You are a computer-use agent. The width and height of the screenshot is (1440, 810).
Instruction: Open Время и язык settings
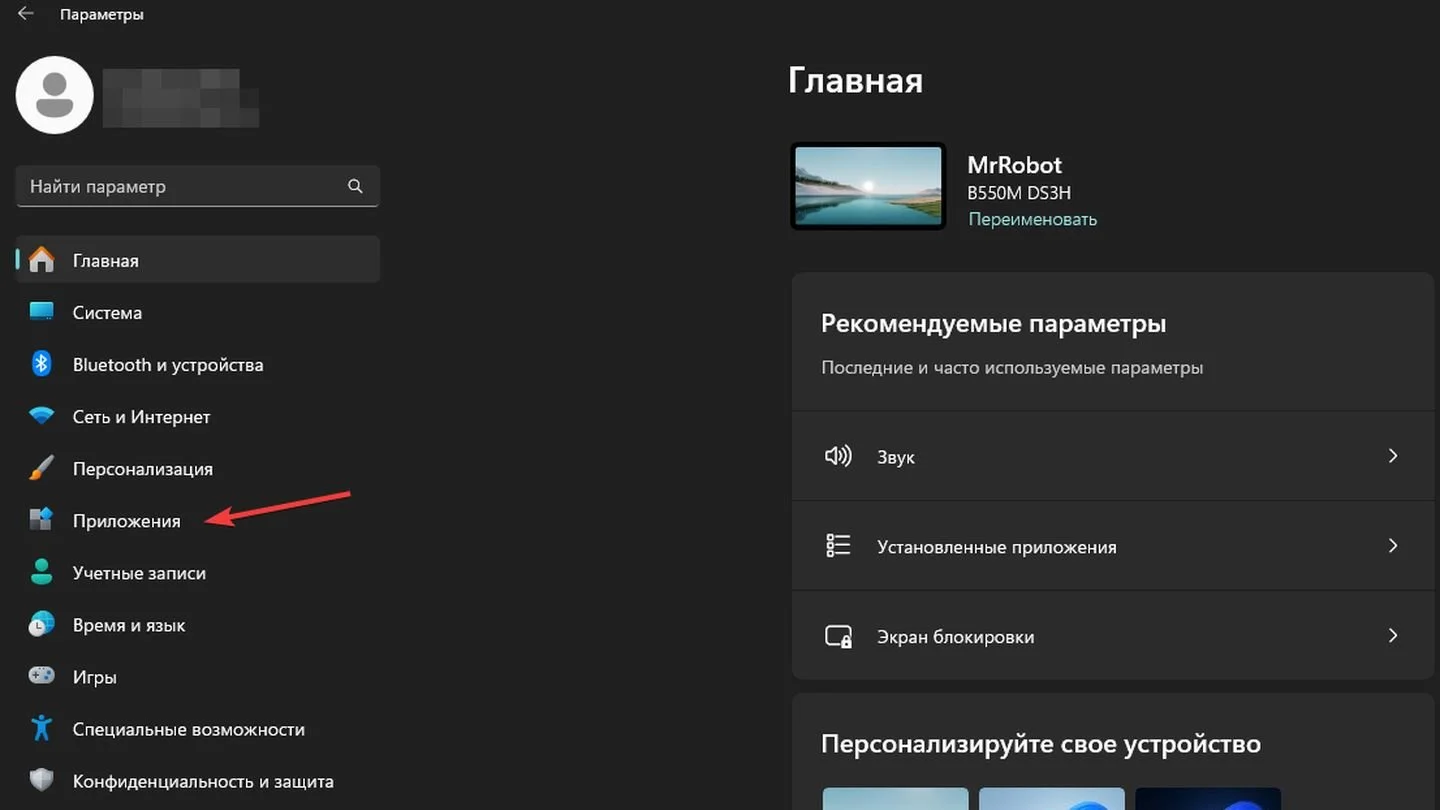[x=198, y=625]
